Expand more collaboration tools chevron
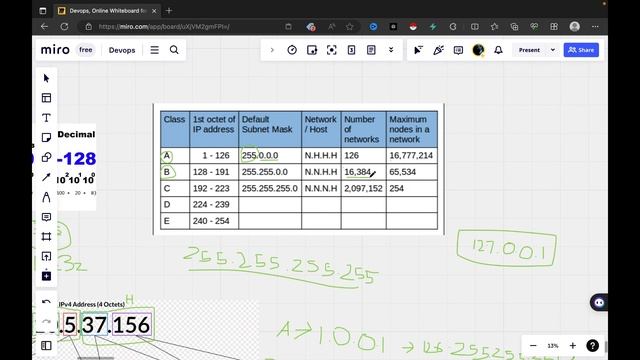This screenshot has height=360, width=640. point(391,50)
